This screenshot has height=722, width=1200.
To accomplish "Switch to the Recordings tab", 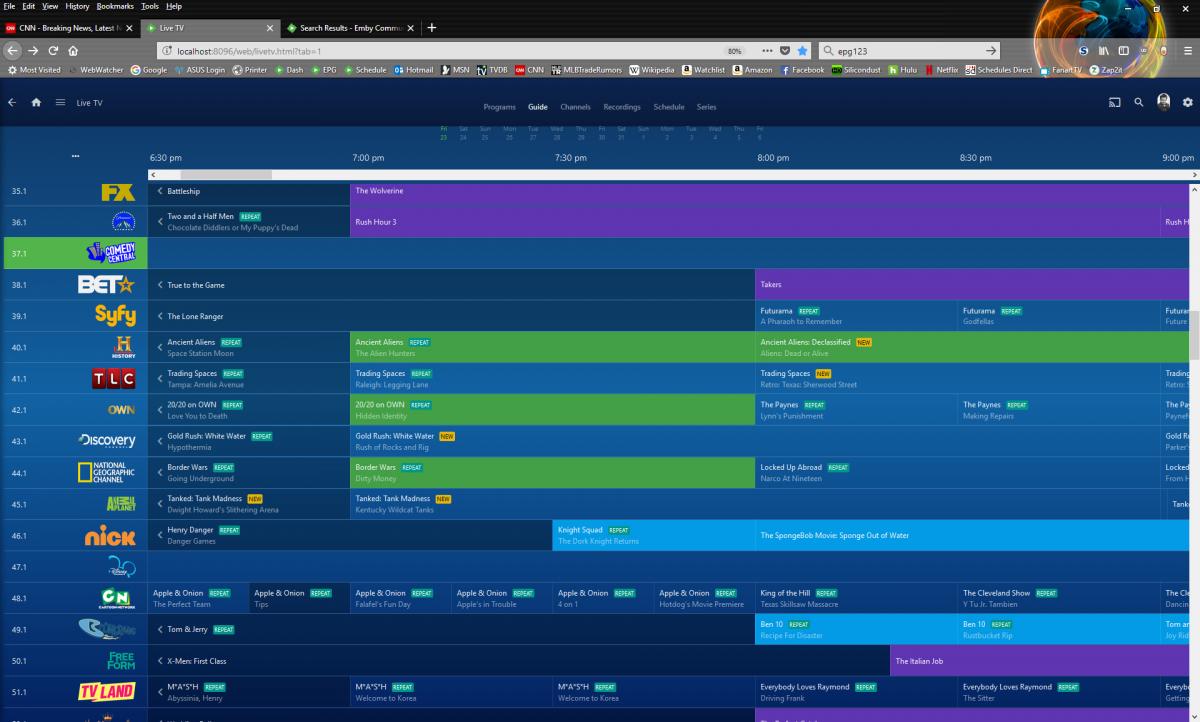I will click(x=622, y=107).
